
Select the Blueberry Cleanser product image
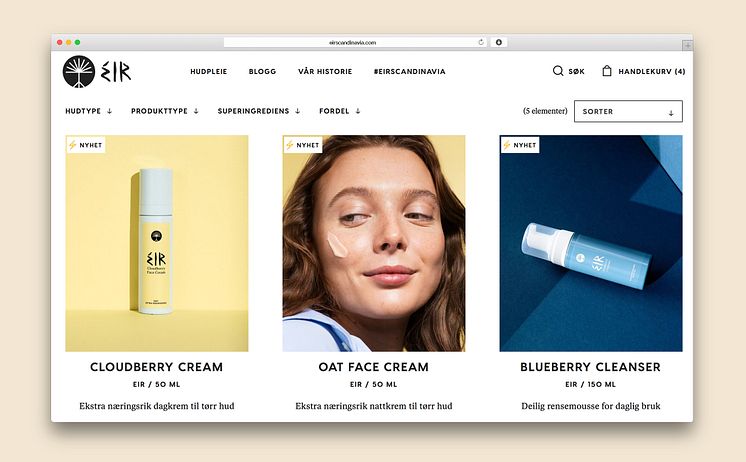coord(591,244)
